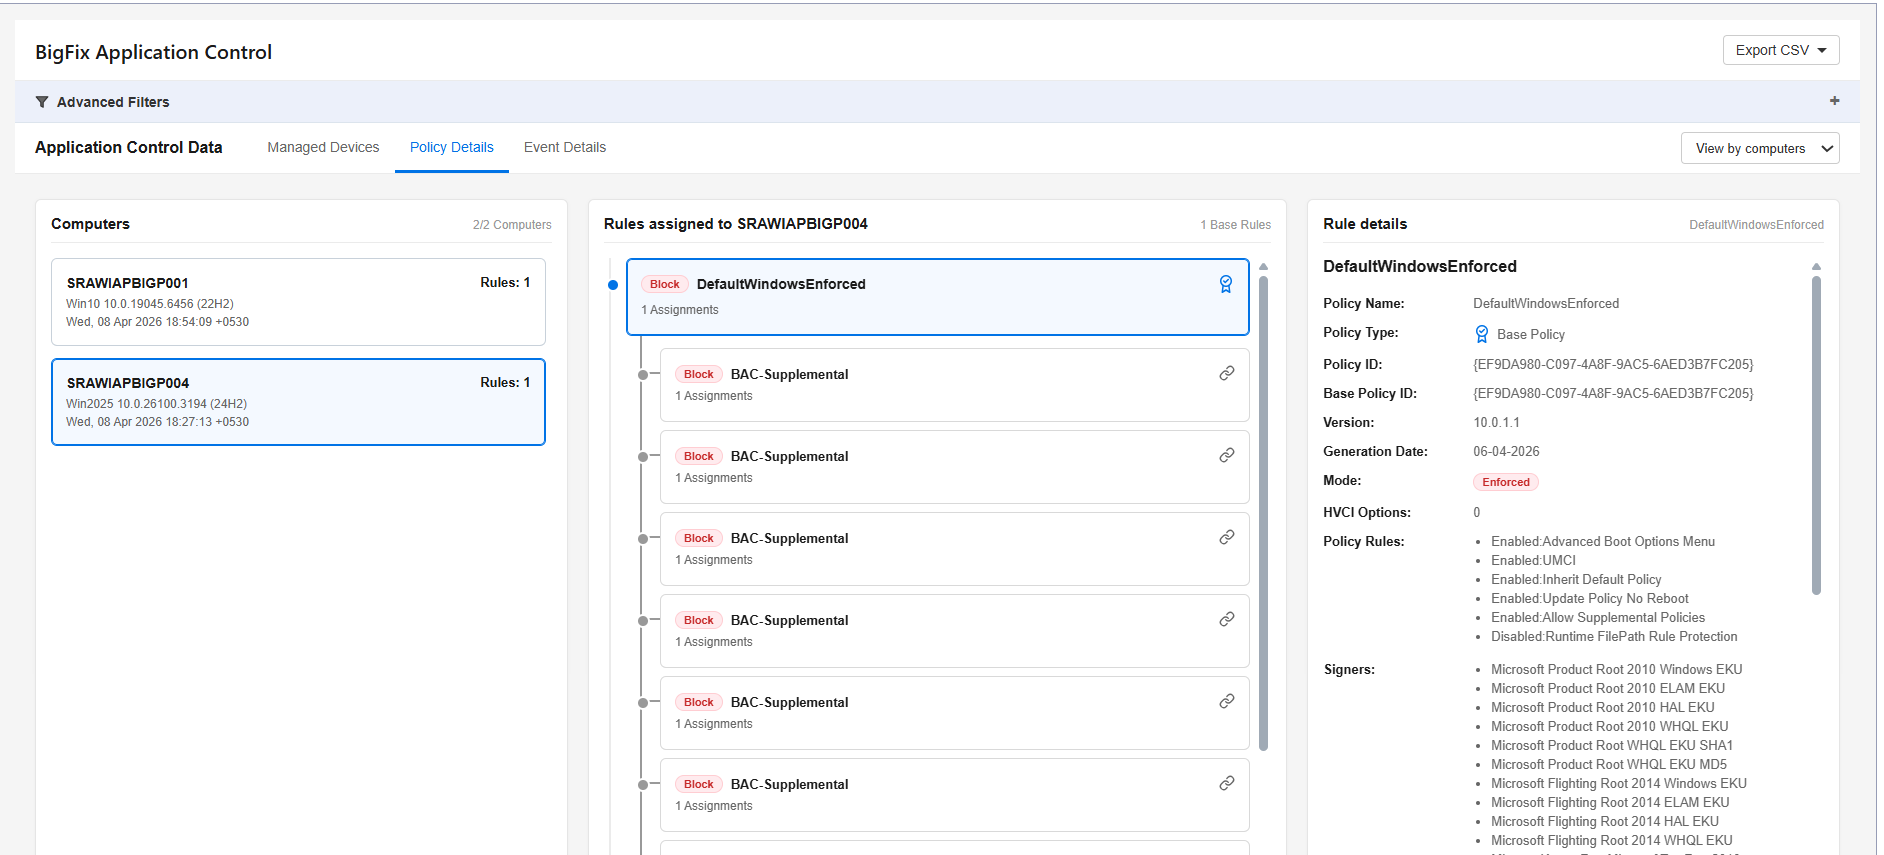
Task: Click the base policy ribbon icon on DefaultWindowsEnforced card
Action: [x=1225, y=284]
